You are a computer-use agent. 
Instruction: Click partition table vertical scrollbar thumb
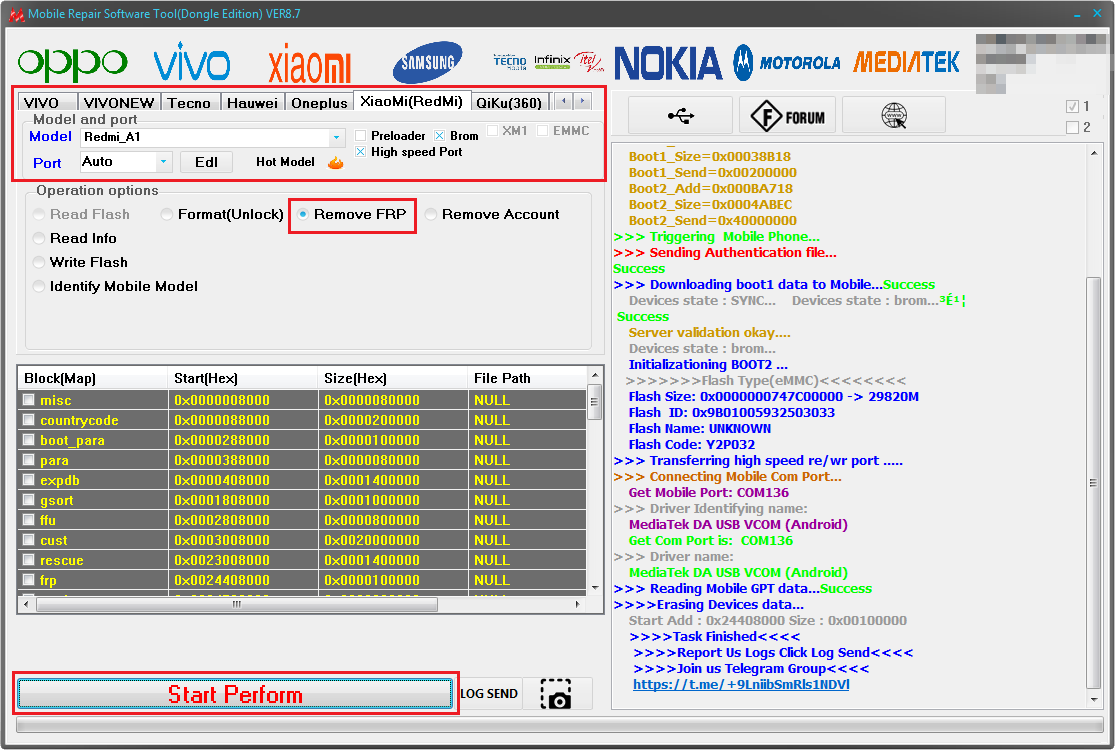click(x=595, y=402)
